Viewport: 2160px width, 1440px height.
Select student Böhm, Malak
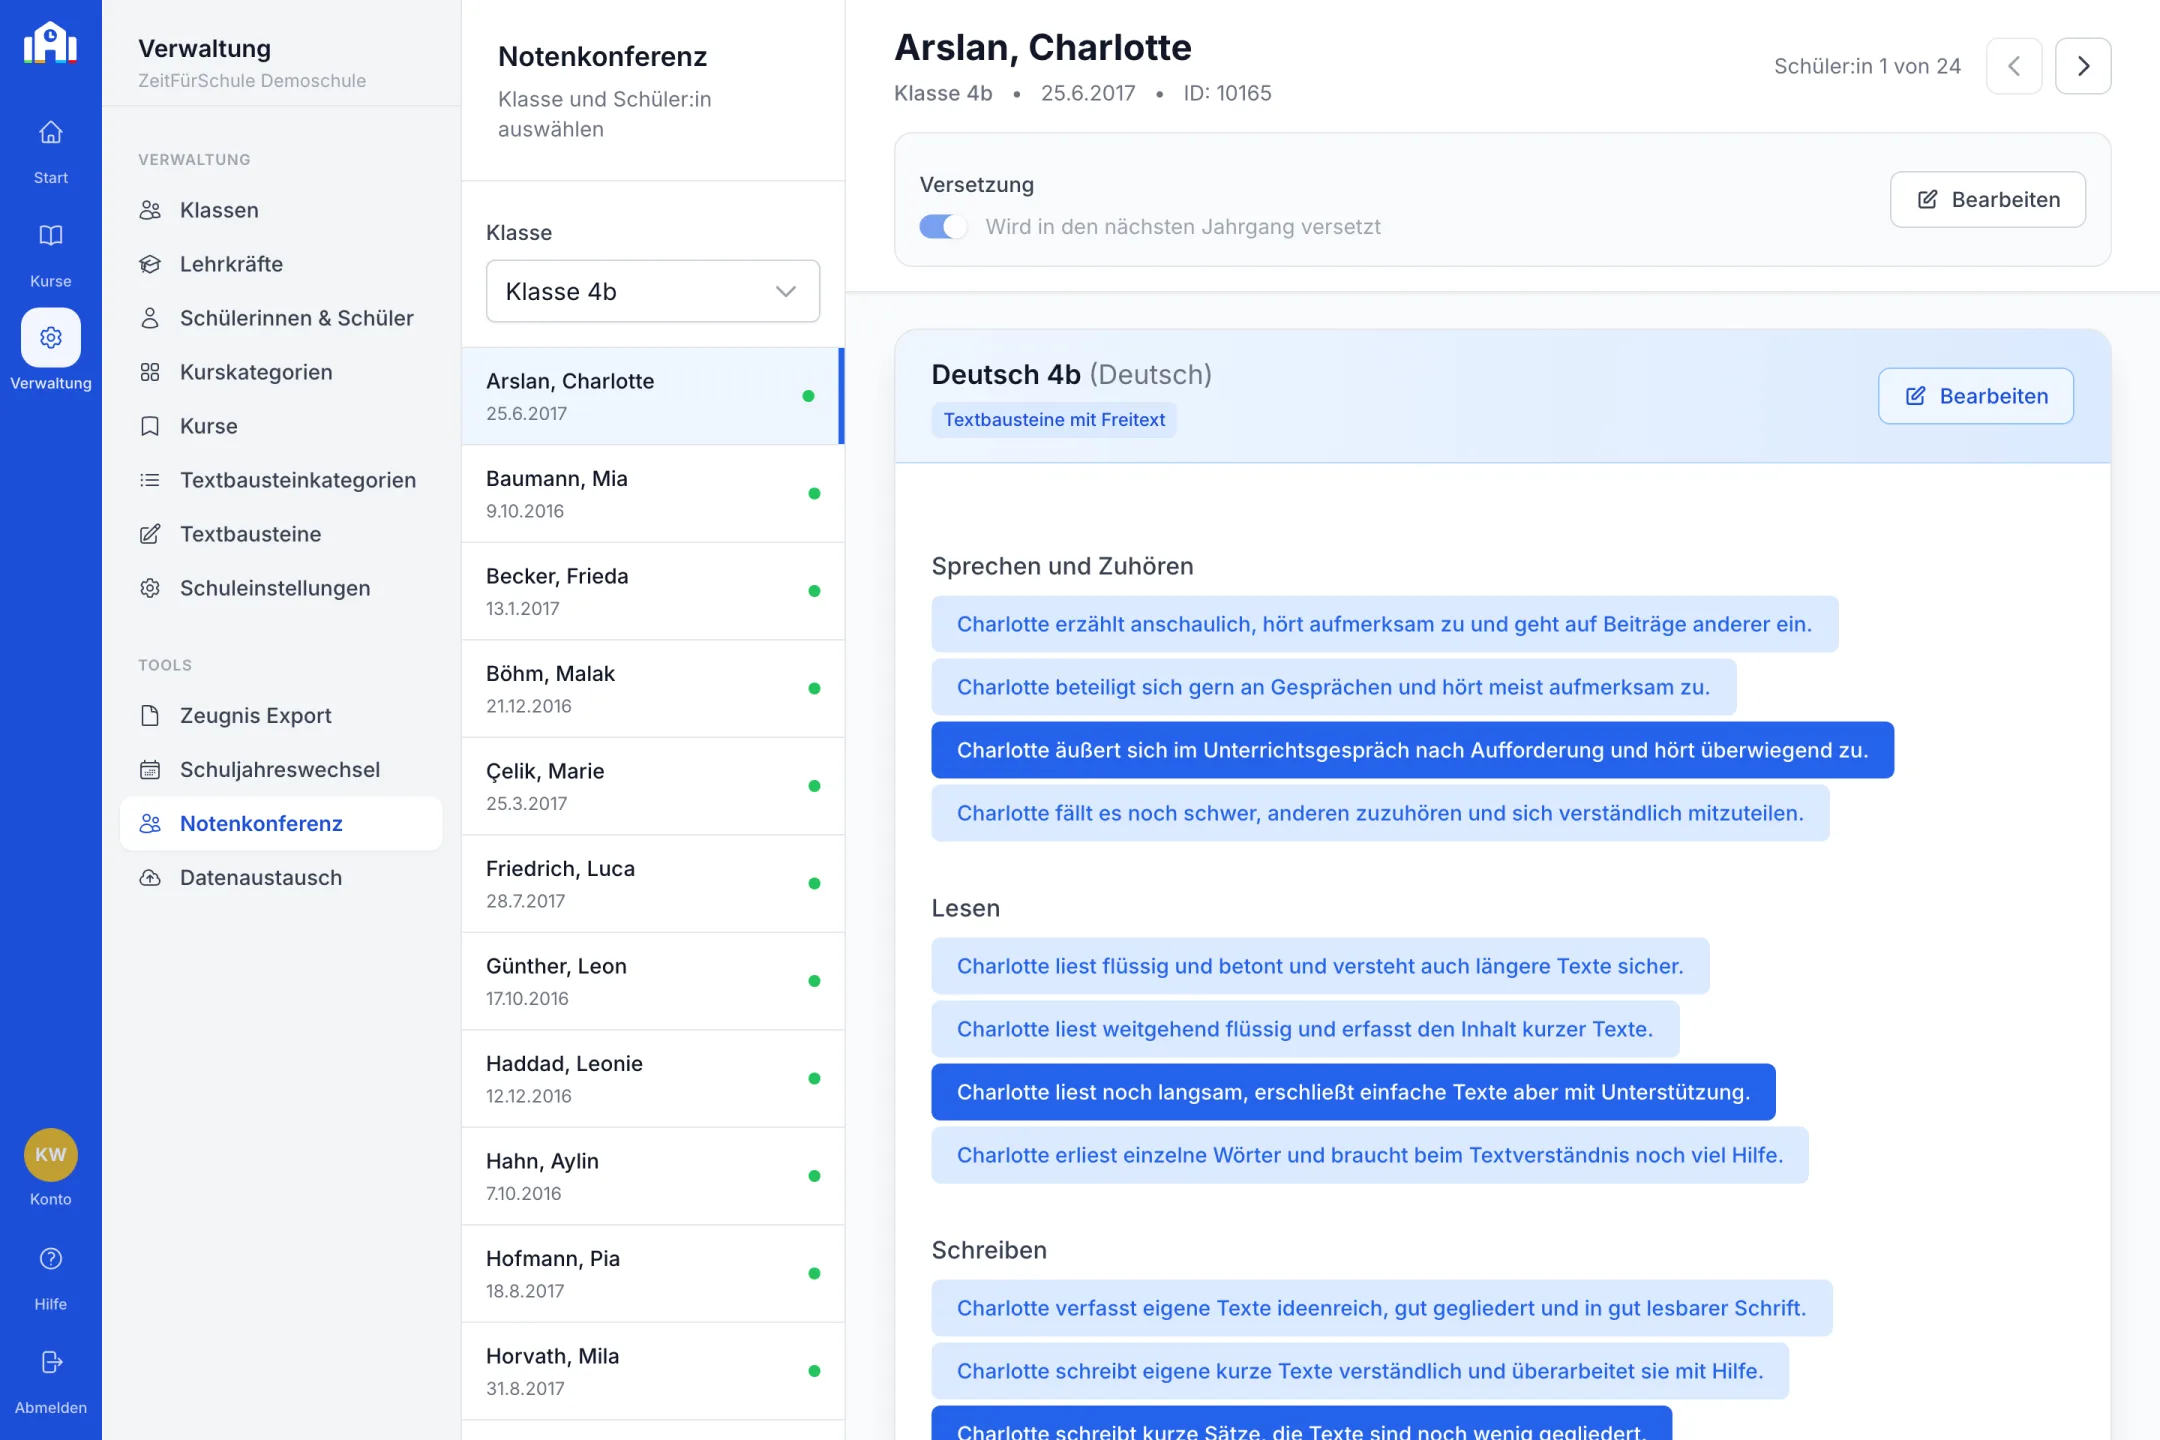click(652, 689)
